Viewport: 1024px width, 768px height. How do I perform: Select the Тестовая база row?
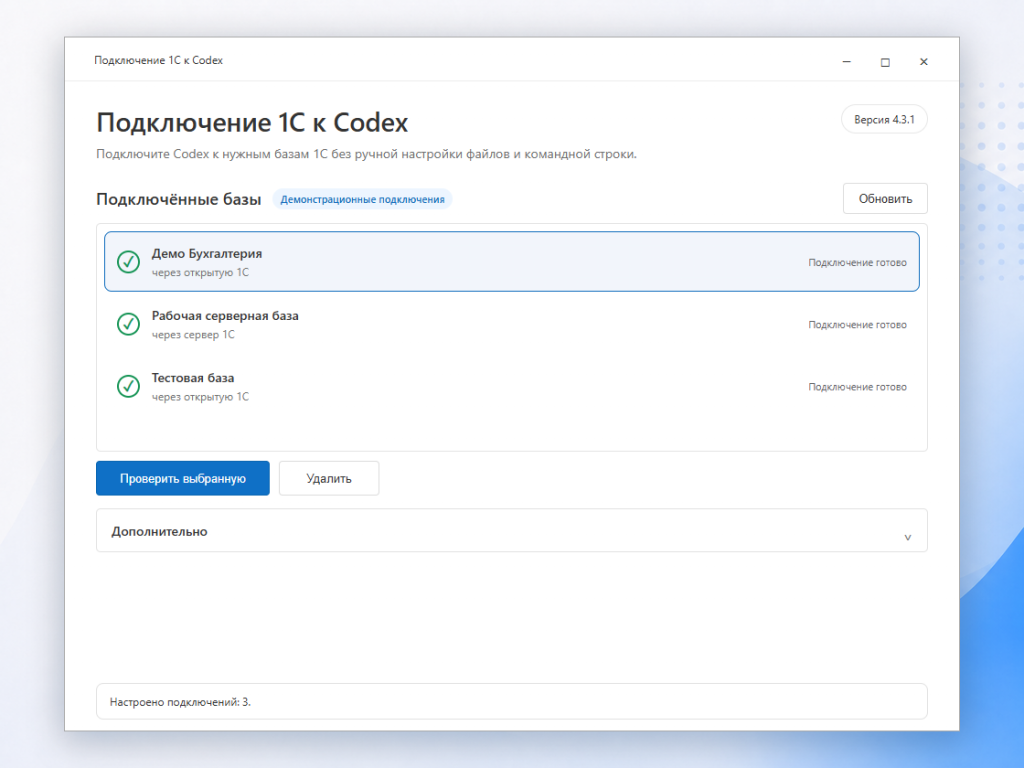click(511, 386)
